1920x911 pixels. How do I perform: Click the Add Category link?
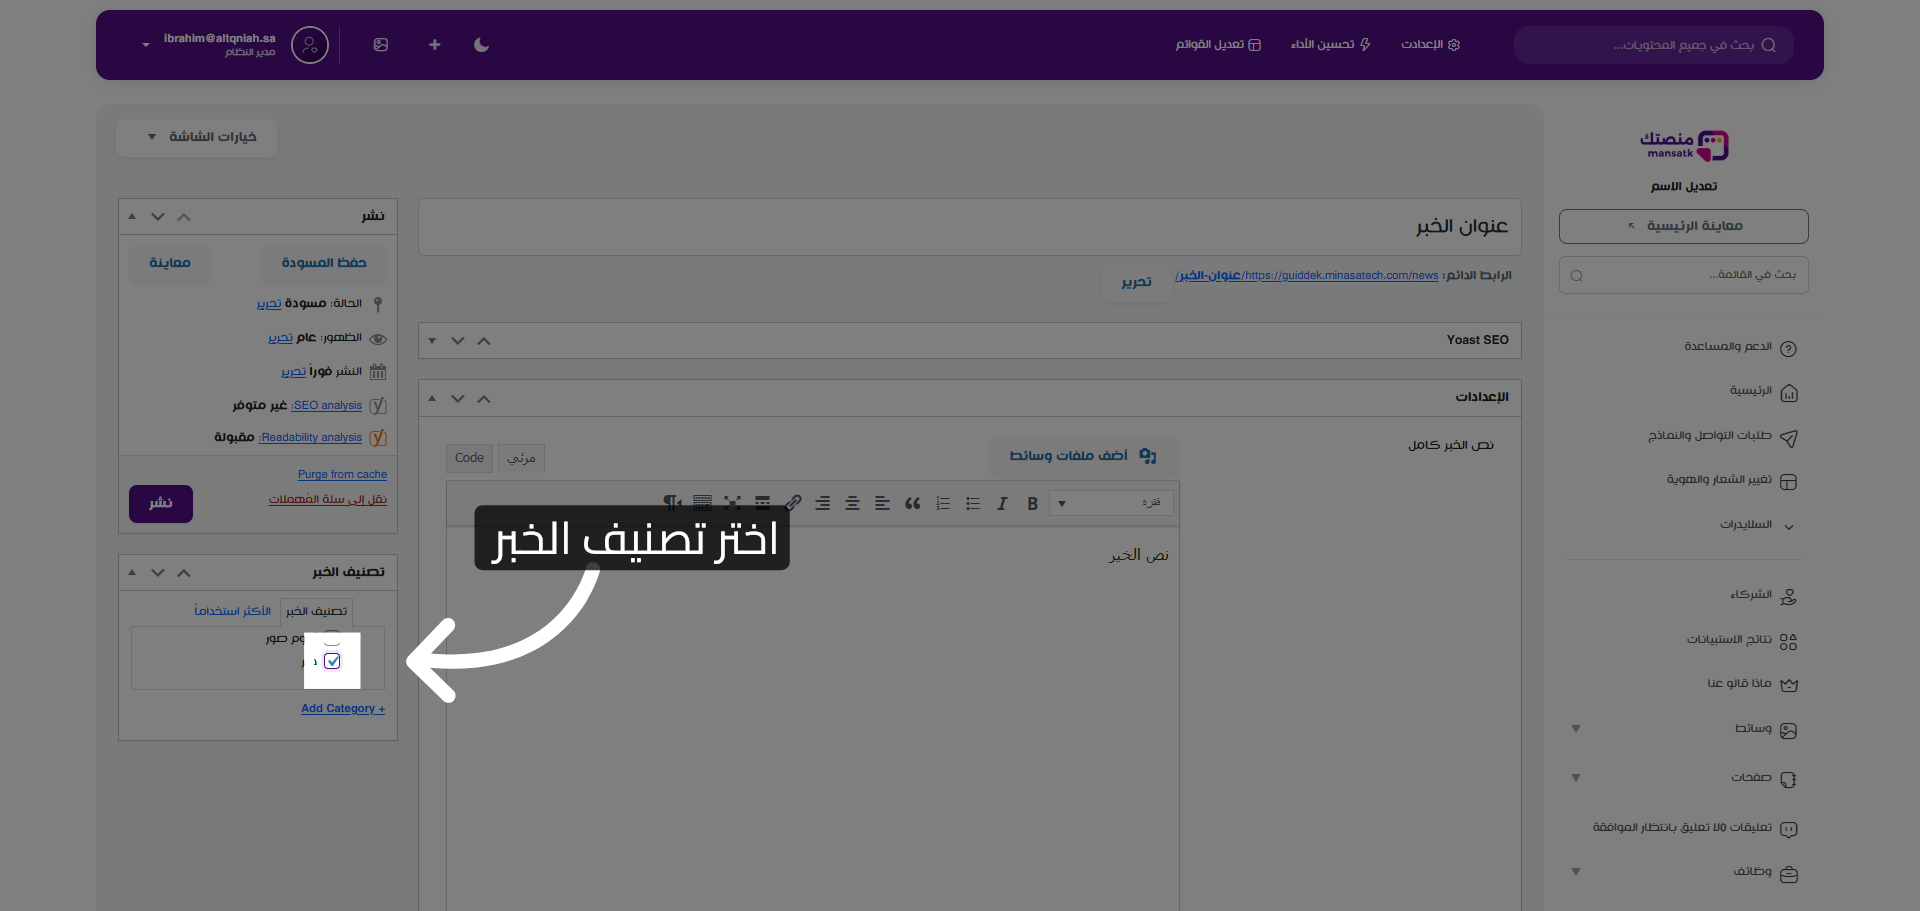(x=342, y=708)
